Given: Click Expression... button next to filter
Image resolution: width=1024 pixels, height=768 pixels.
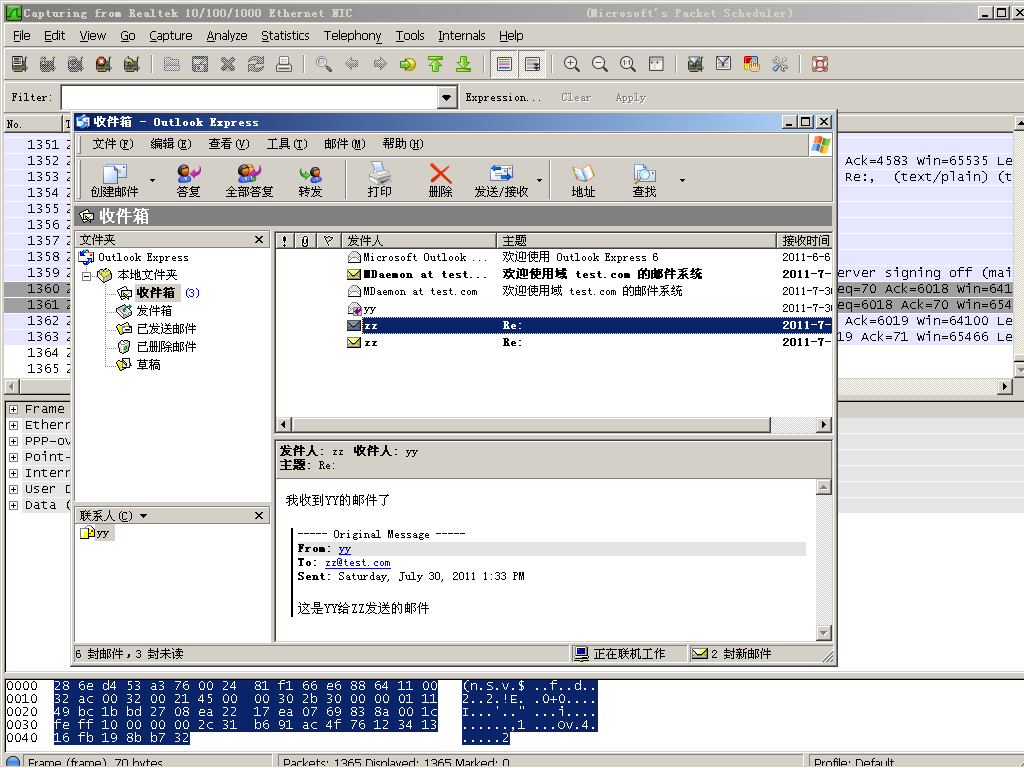Looking at the screenshot, I should [x=503, y=97].
